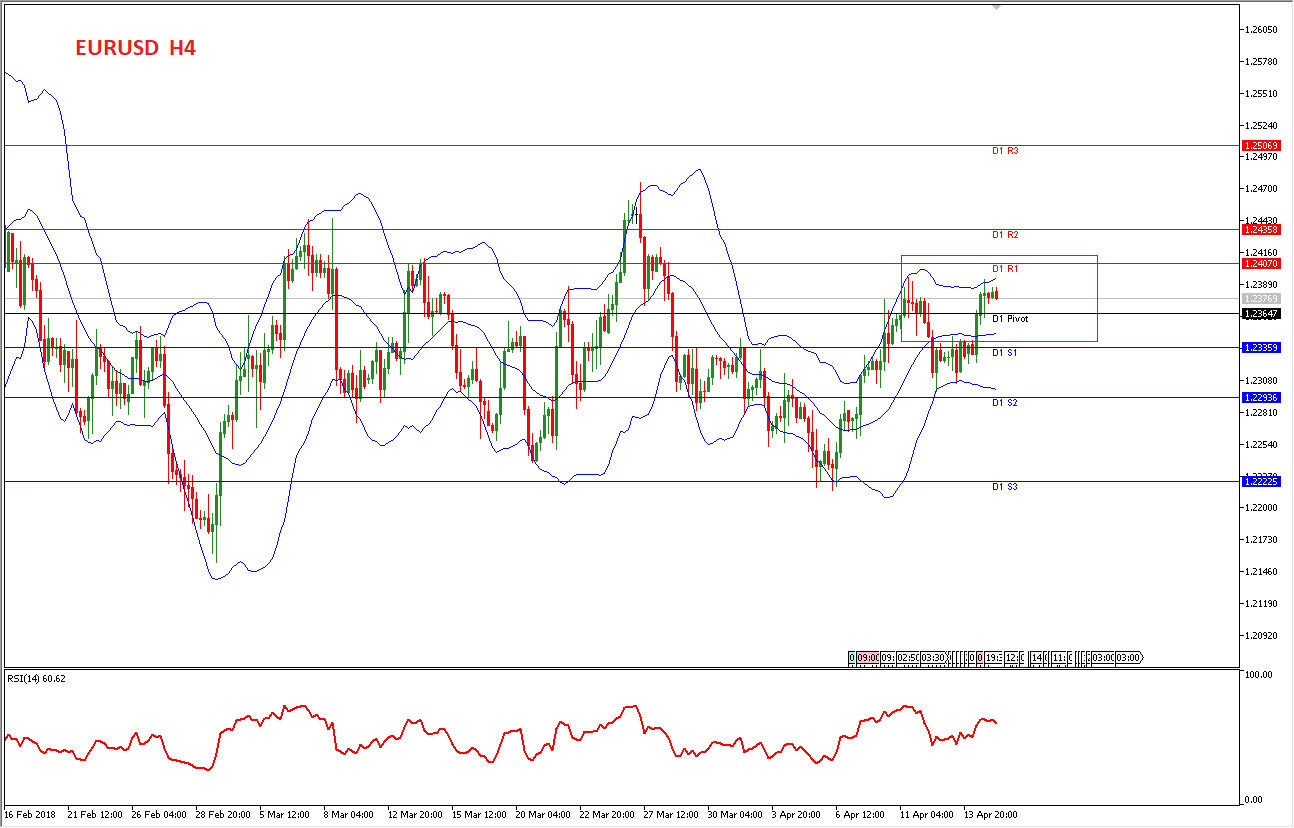
Task: Select the D1 R2 resistance label
Action: coord(1005,235)
